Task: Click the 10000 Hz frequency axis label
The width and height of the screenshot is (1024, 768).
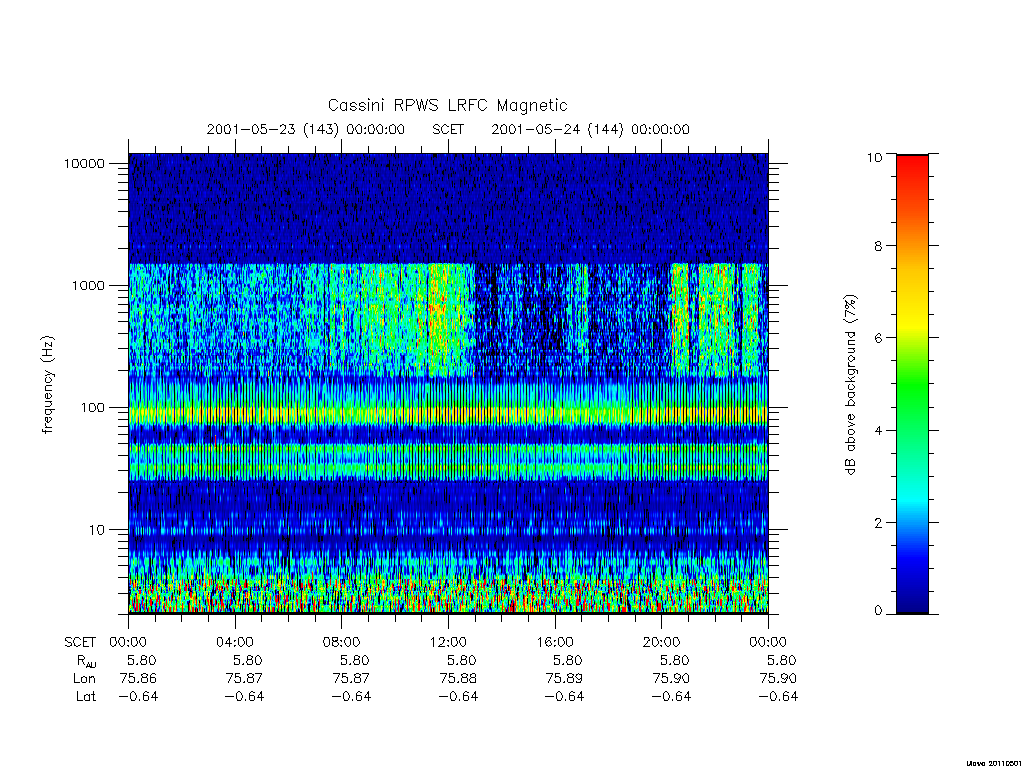Action: pyautogui.click(x=84, y=163)
